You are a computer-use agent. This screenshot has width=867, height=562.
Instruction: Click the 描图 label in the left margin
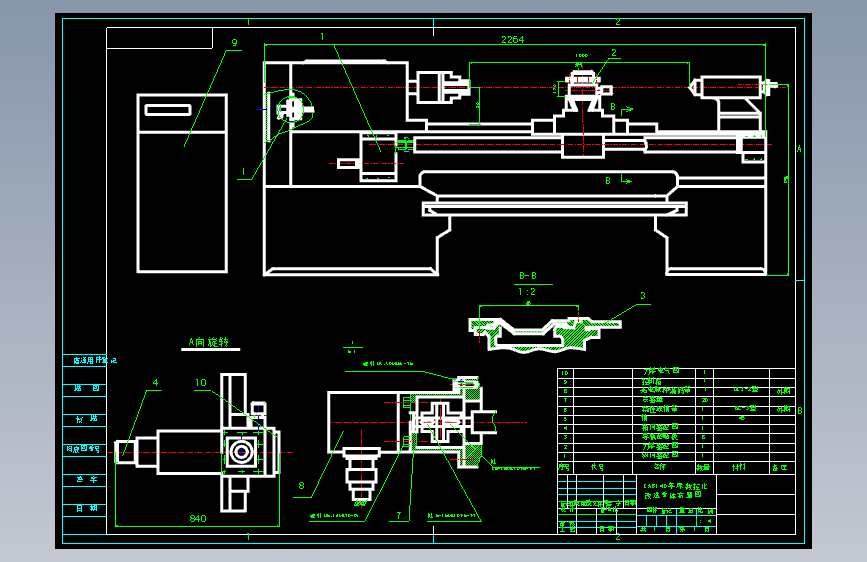86,388
